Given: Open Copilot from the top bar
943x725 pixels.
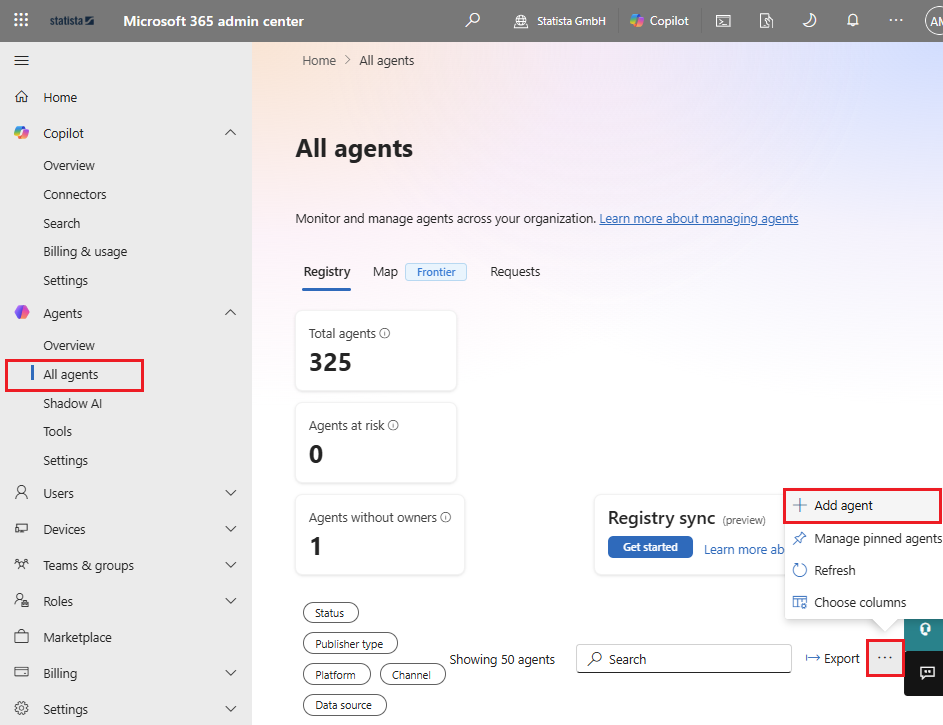Looking at the screenshot, I should 659,21.
